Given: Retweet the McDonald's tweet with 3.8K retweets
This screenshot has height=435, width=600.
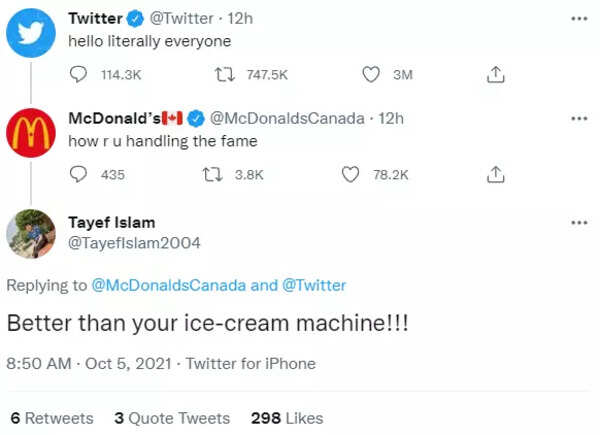Looking at the screenshot, I should [212, 174].
